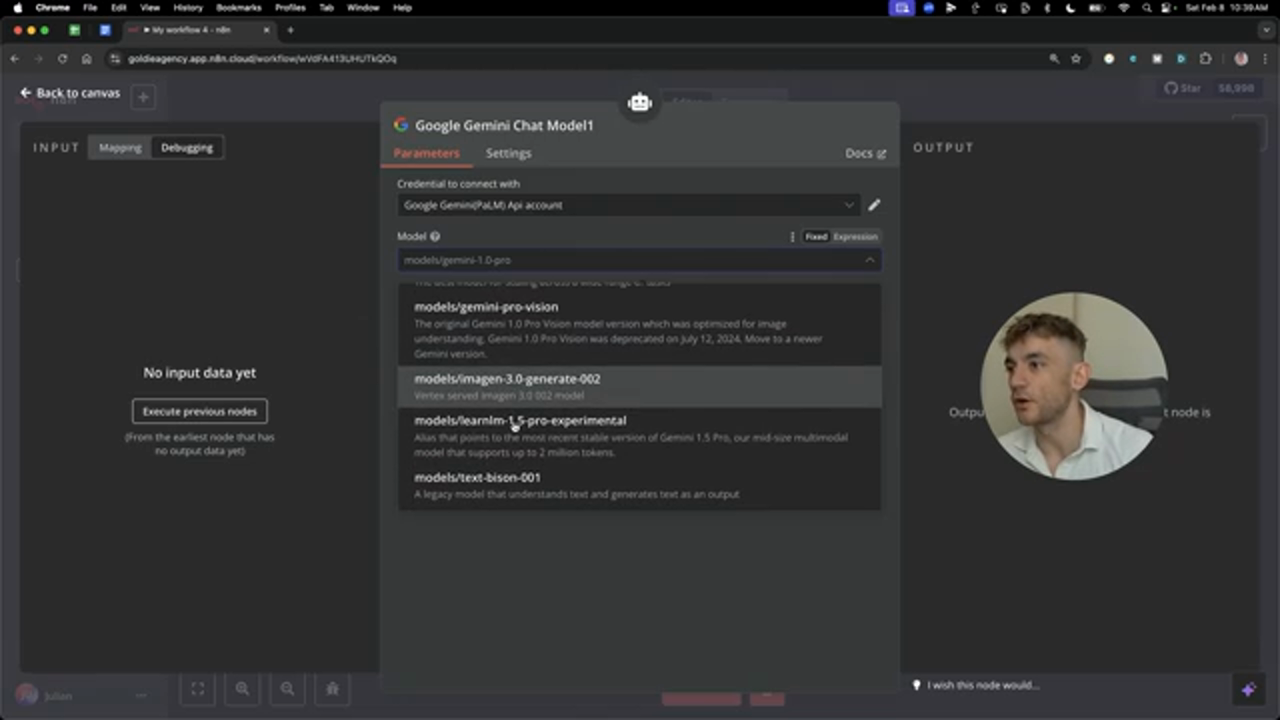1280x720 pixels.
Task: Click the fit to view icon
Action: [197, 688]
